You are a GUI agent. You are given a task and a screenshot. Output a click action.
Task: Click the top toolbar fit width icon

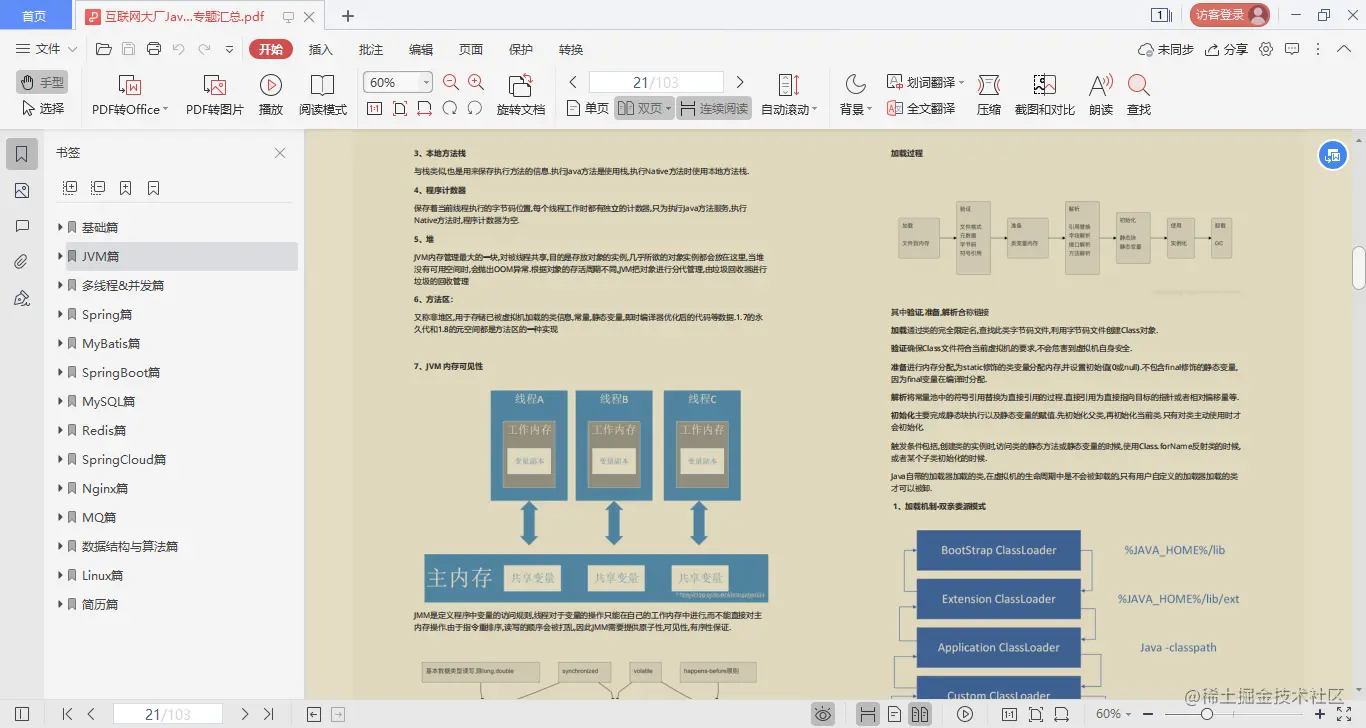[425, 108]
